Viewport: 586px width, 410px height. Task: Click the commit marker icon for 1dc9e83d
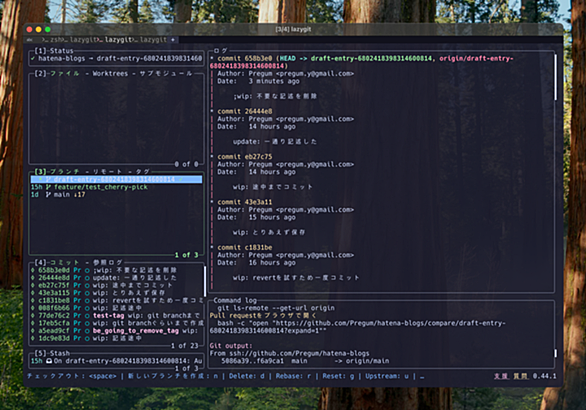[x=33, y=338]
